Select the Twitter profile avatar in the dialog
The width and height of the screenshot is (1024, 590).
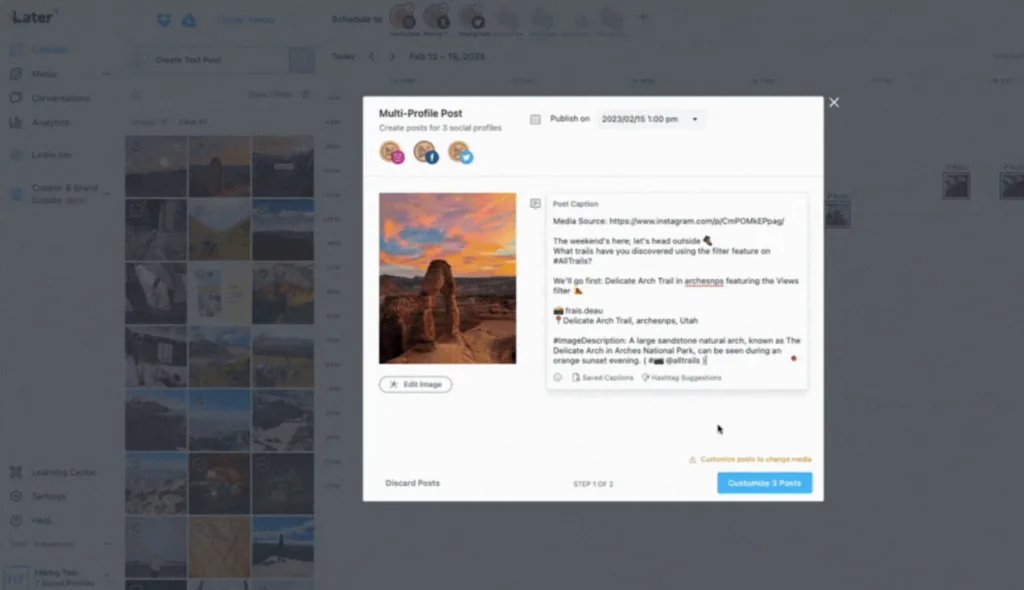460,152
